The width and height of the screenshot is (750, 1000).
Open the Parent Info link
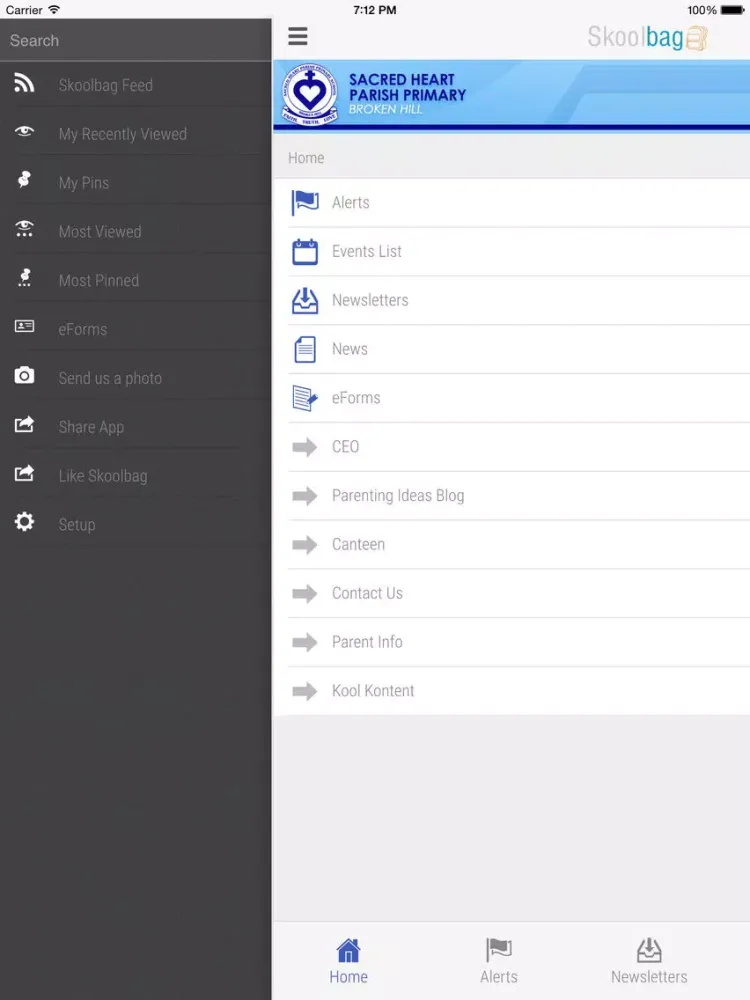tap(367, 642)
